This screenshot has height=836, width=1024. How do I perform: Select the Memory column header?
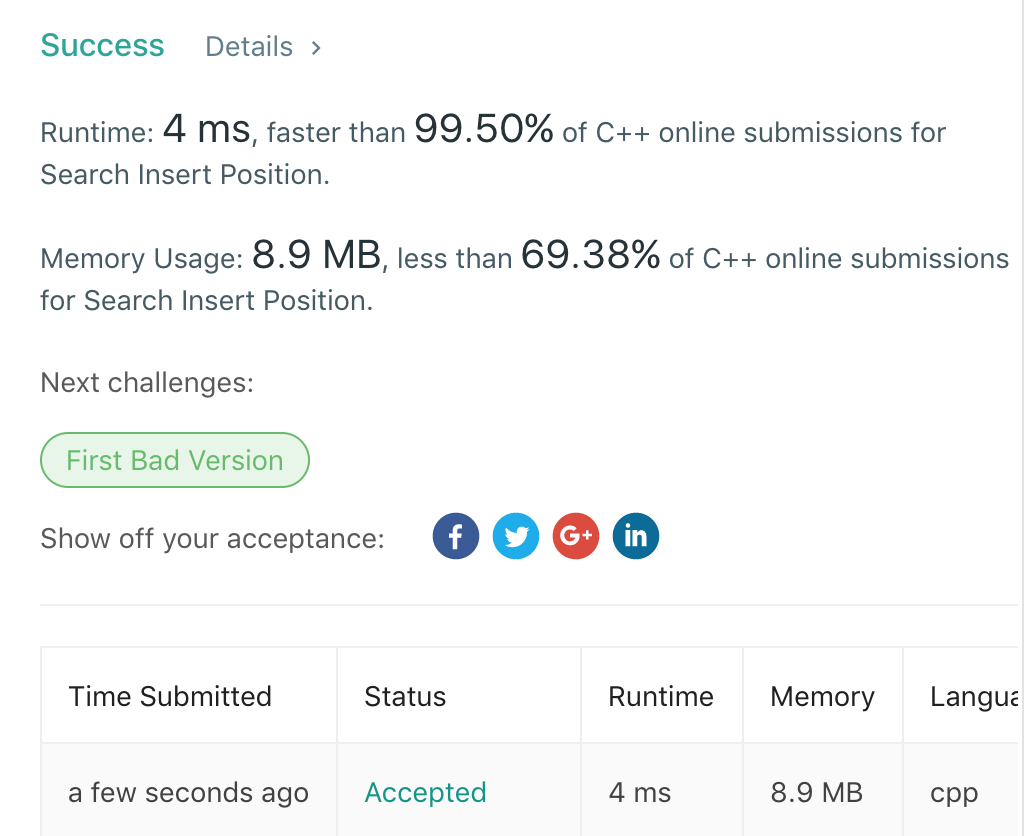[x=822, y=696]
